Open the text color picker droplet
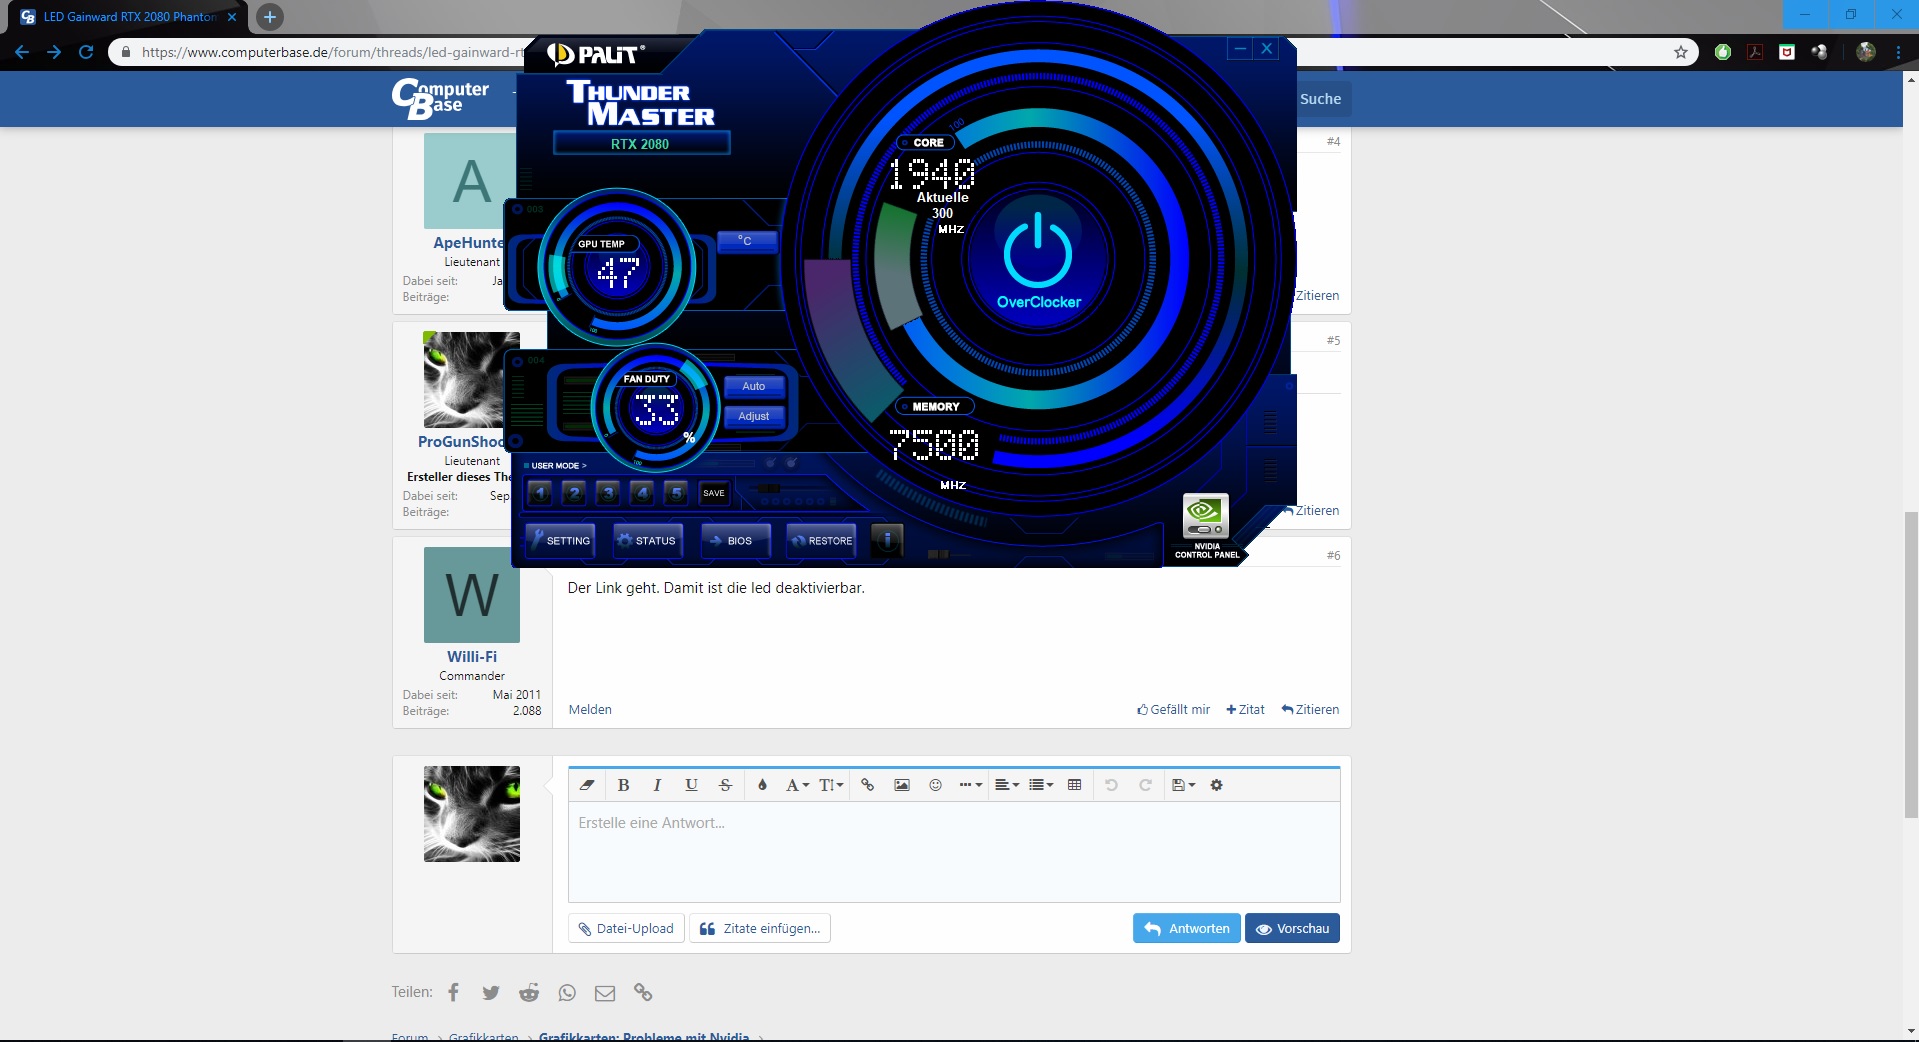The height and width of the screenshot is (1042, 1919). [x=762, y=785]
